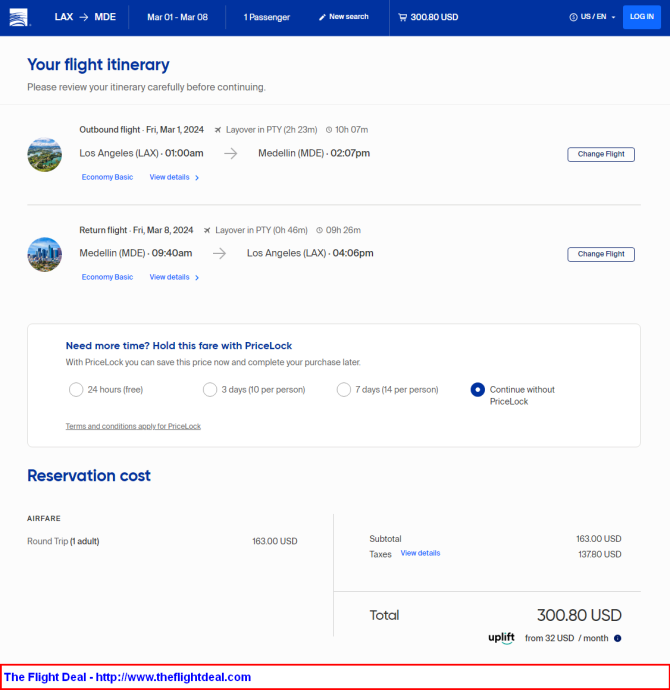Click 1 Passenger in header
670x690 pixels.
click(267, 17)
